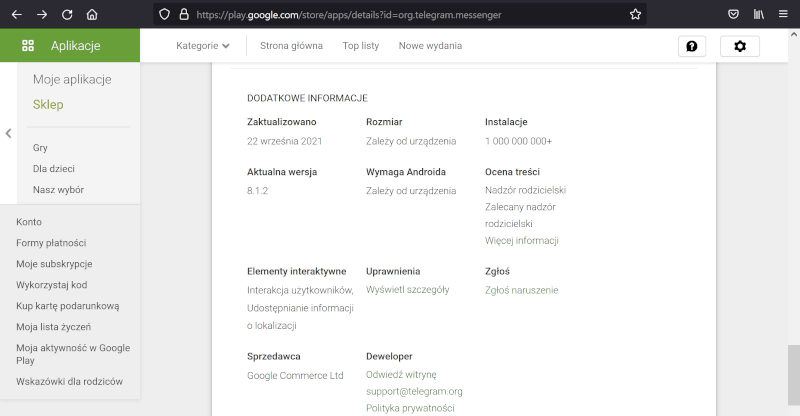Open settings with the gear icon
Screen dimensions: 800x416
click(x=740, y=46)
